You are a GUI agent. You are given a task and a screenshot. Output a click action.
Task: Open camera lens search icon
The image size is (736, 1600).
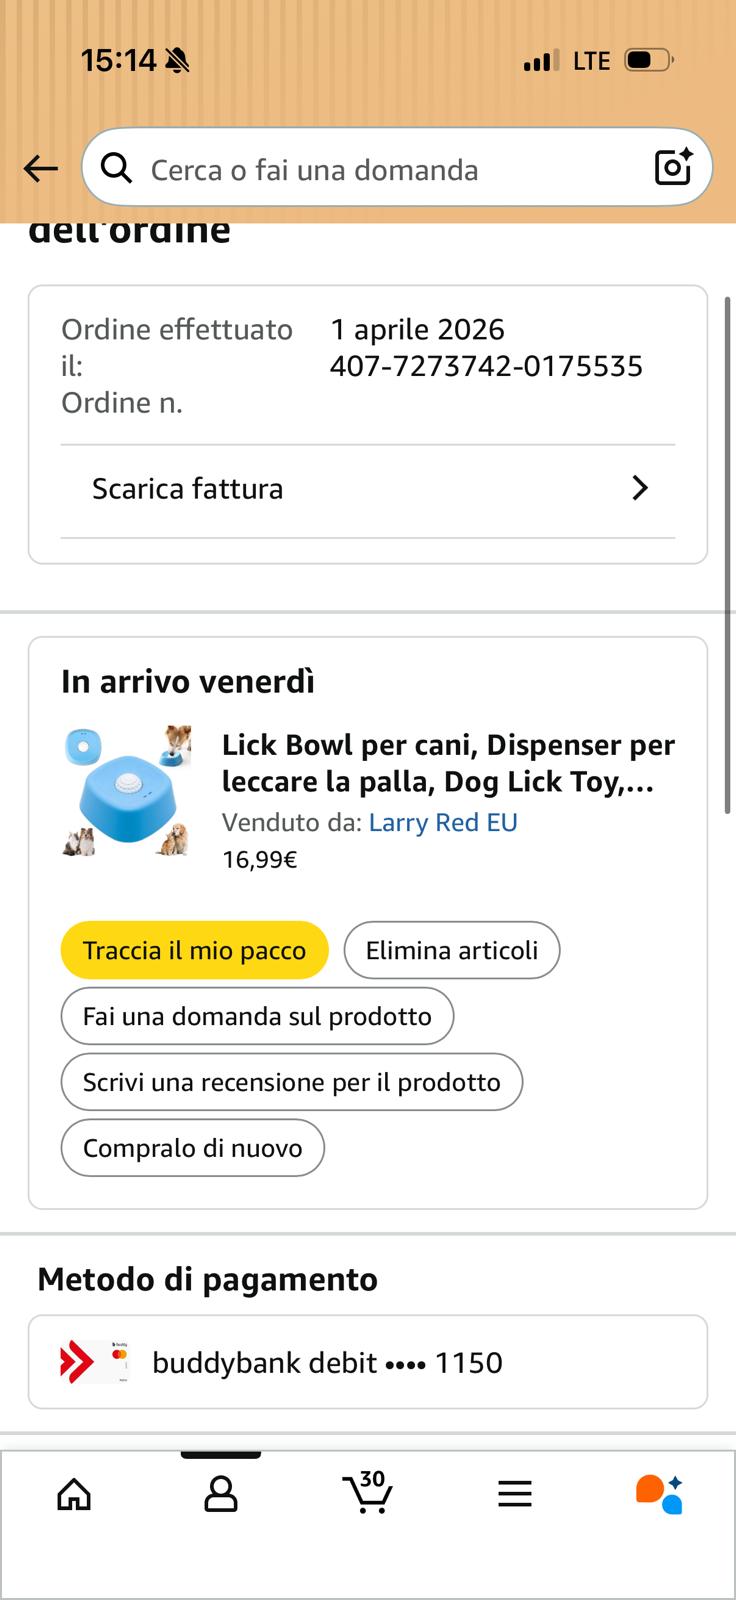coord(673,167)
